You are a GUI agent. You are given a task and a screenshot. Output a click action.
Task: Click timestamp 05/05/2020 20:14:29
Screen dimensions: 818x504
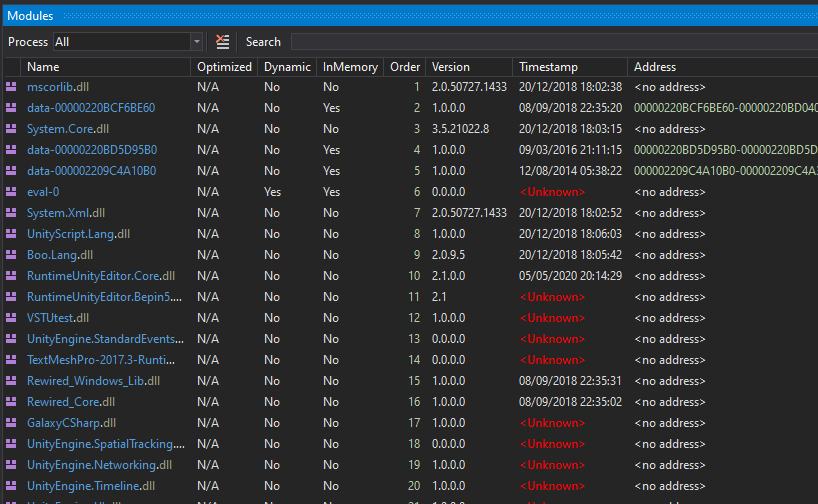point(570,275)
